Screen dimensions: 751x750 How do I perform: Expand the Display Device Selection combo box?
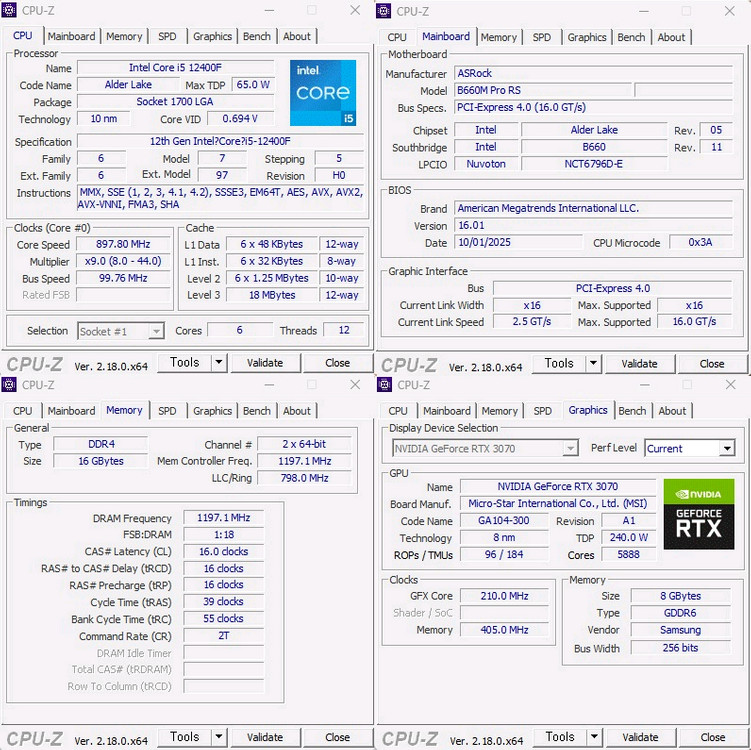(570, 449)
